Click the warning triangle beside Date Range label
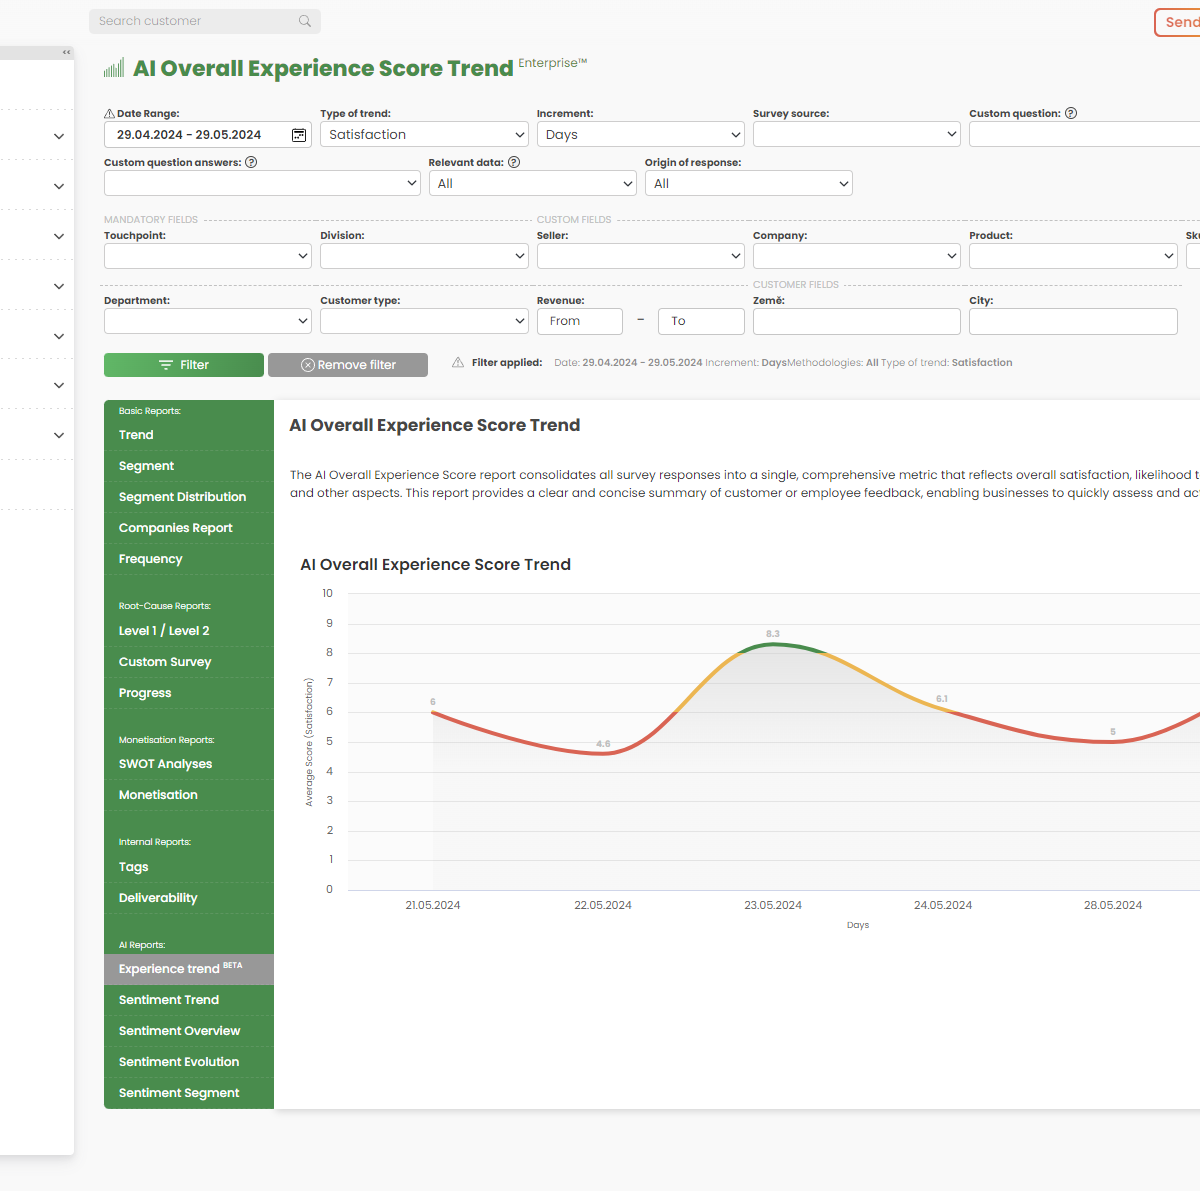Viewport: 1200px width, 1191px height. 109,113
